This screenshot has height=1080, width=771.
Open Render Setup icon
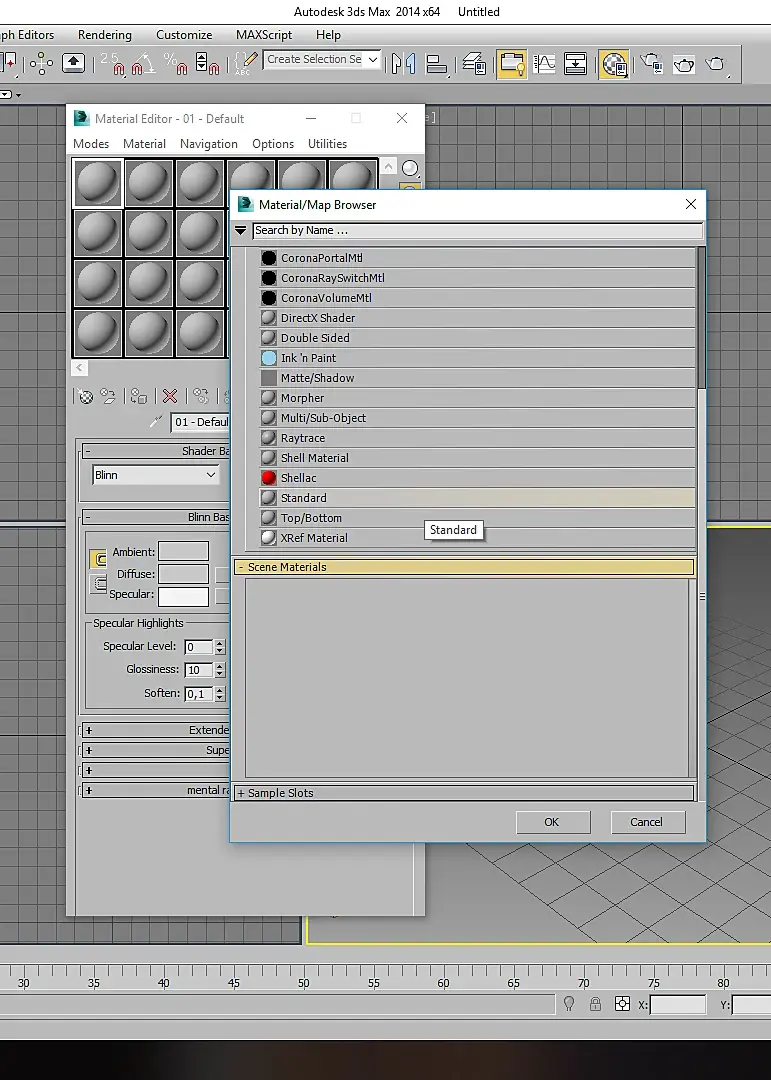pyautogui.click(x=651, y=63)
